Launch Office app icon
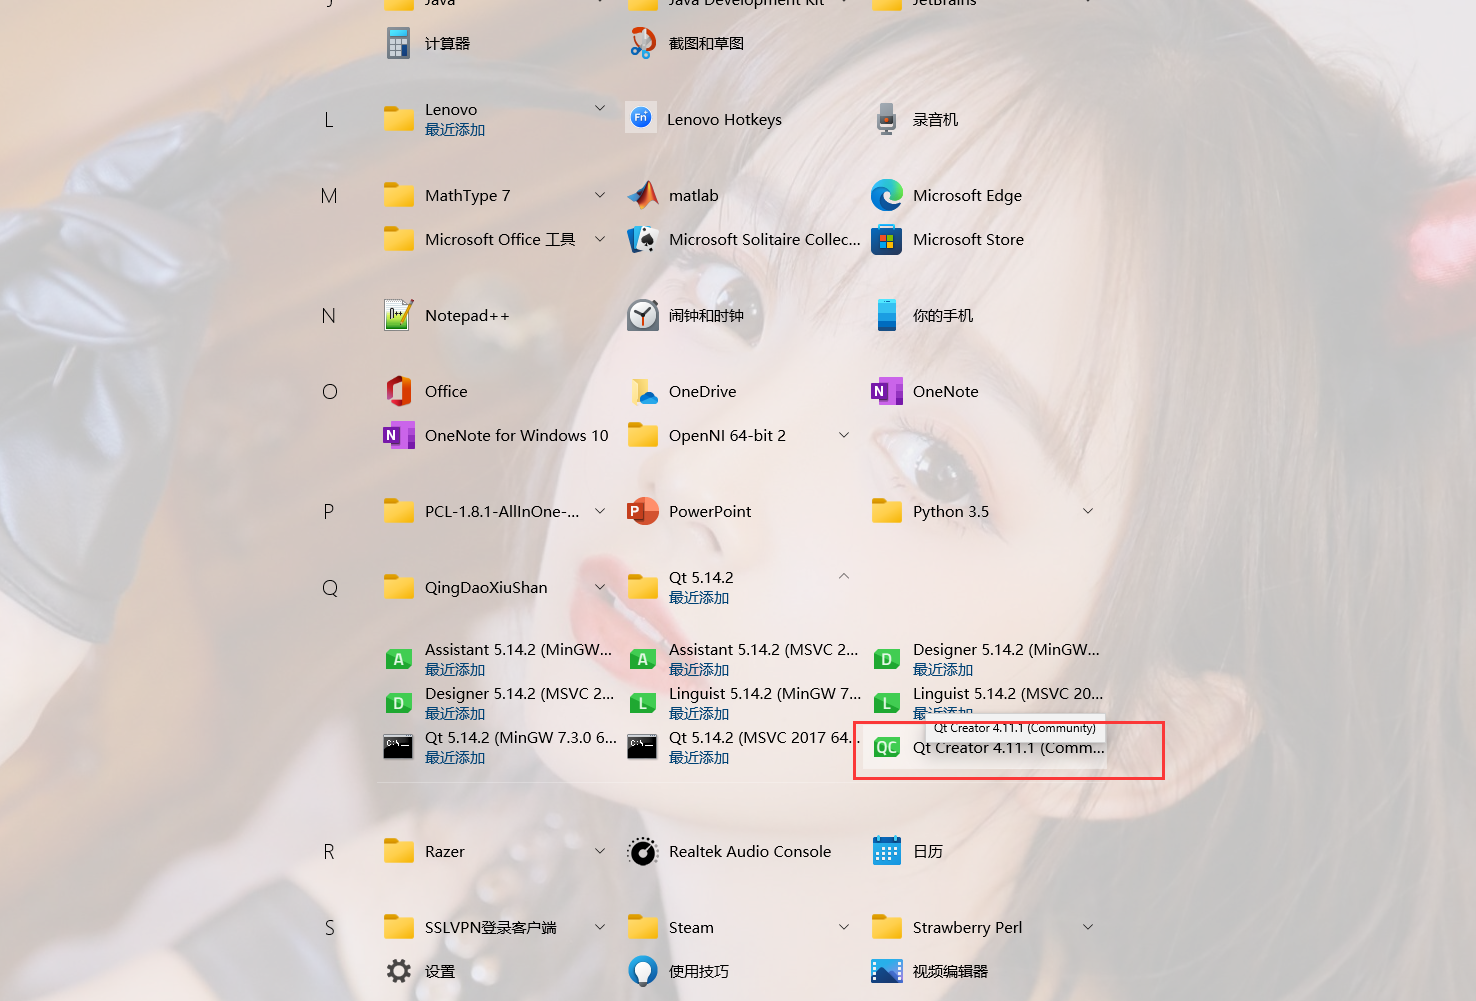1476x1001 pixels. click(x=399, y=391)
